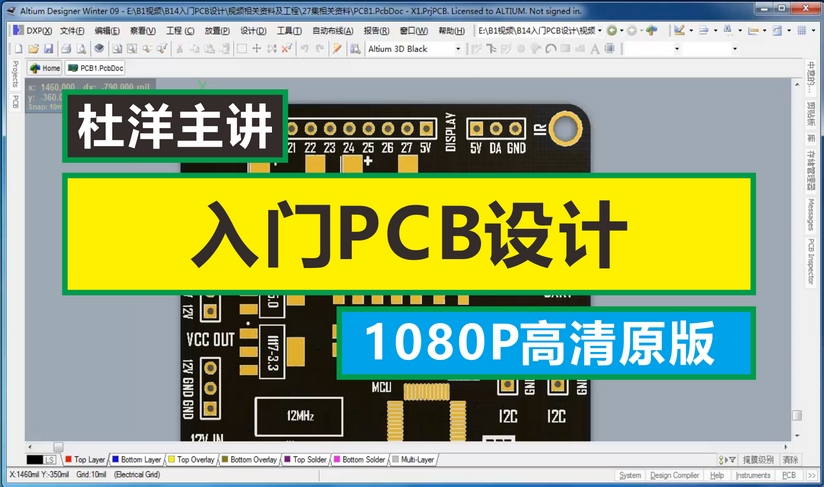Open the DXP dropdown menu
824x487 pixels.
(x=34, y=30)
